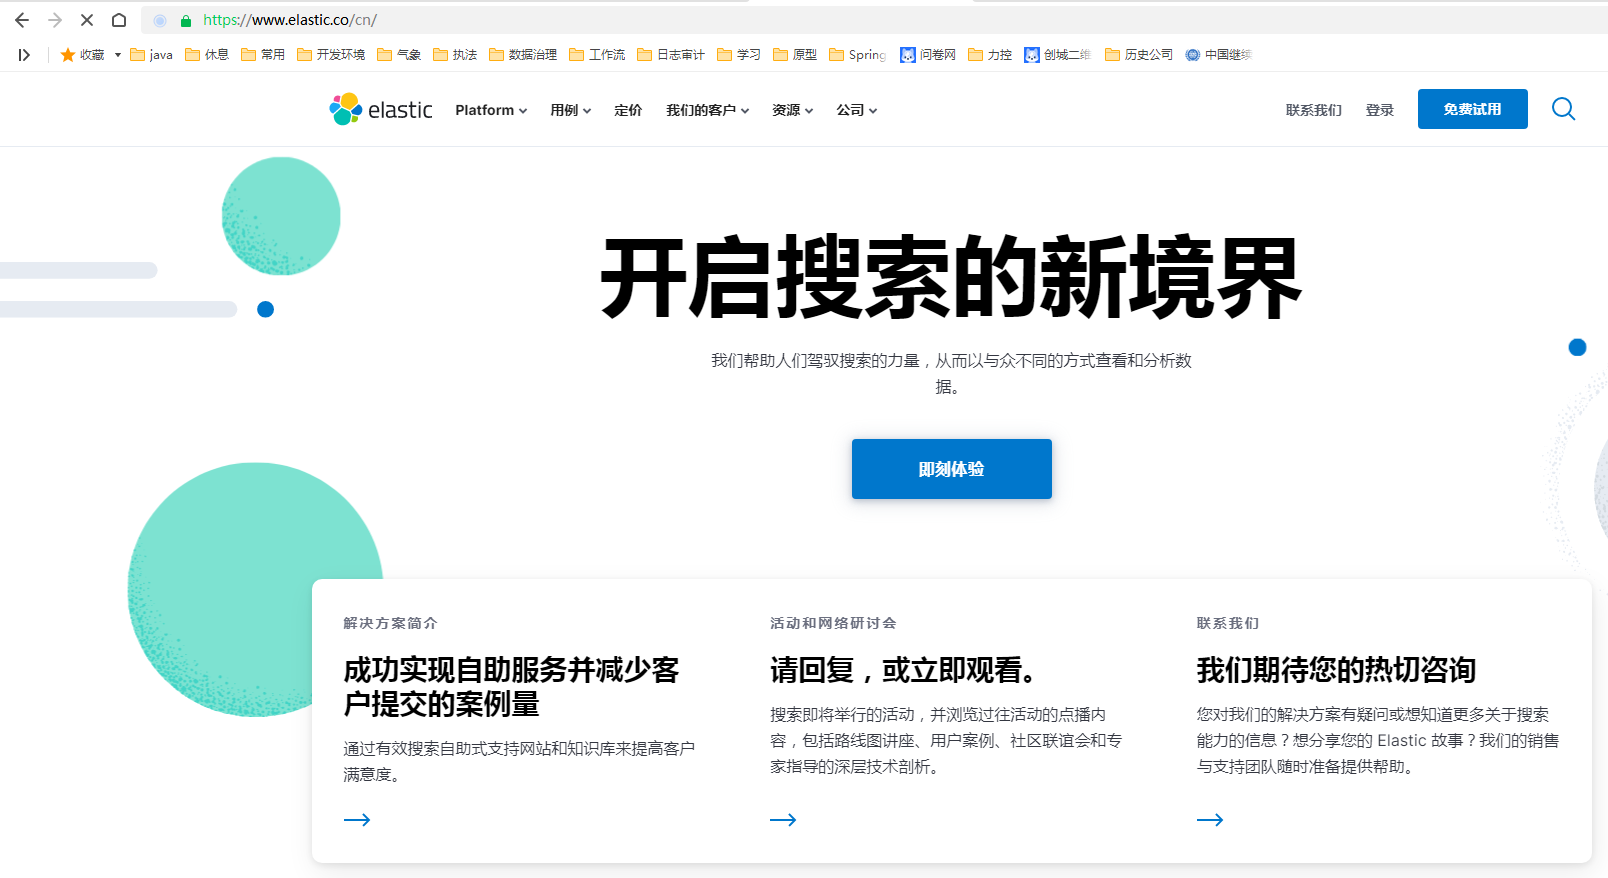
Task: Expand the 收藏 dropdown arrow
Action: pos(118,55)
